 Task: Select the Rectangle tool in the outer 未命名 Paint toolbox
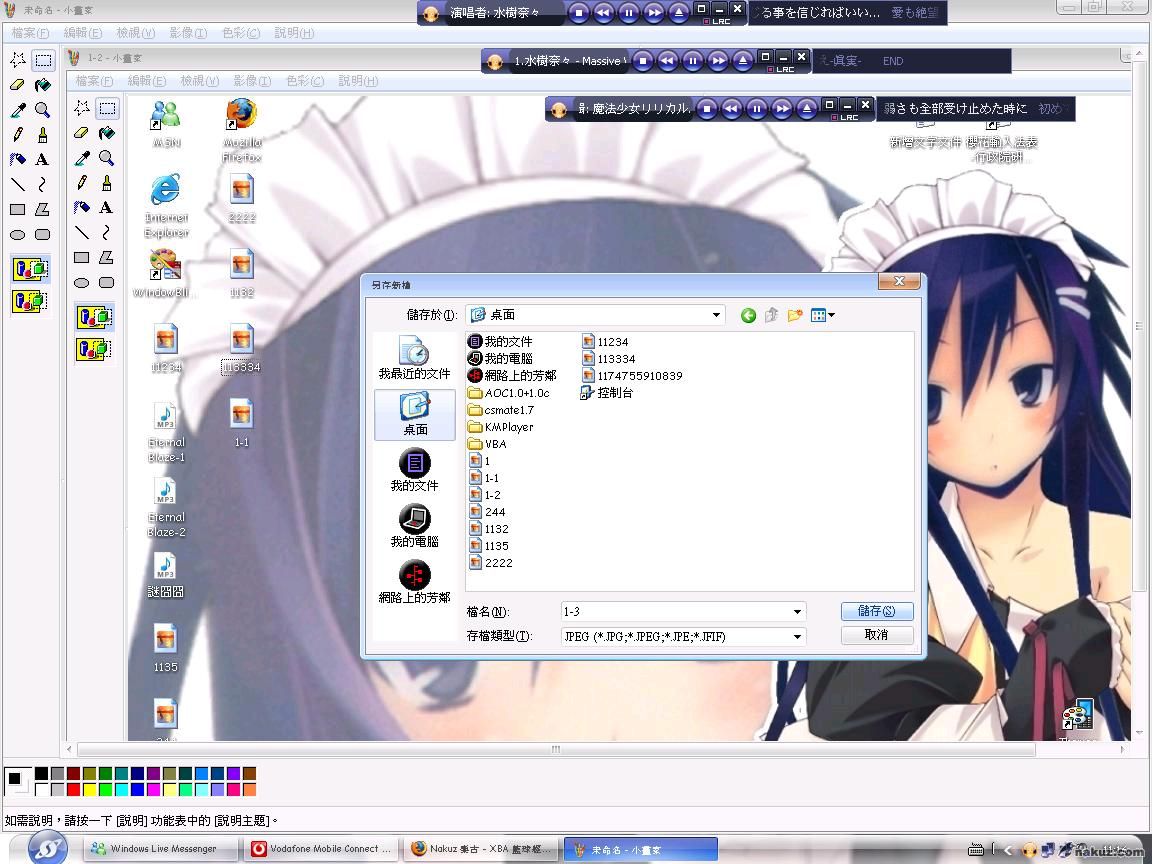18,209
